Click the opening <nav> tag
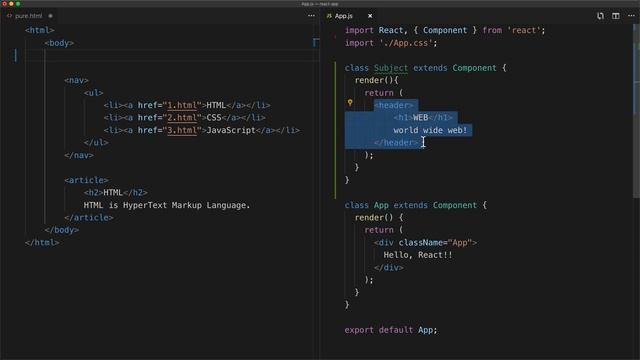This screenshot has width=640, height=360. tap(76, 80)
